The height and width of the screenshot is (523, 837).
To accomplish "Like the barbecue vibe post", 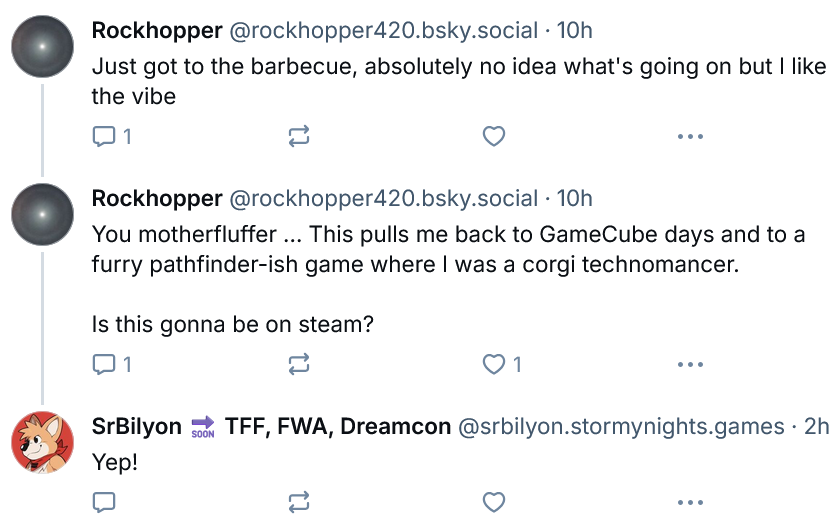I will pos(494,137).
